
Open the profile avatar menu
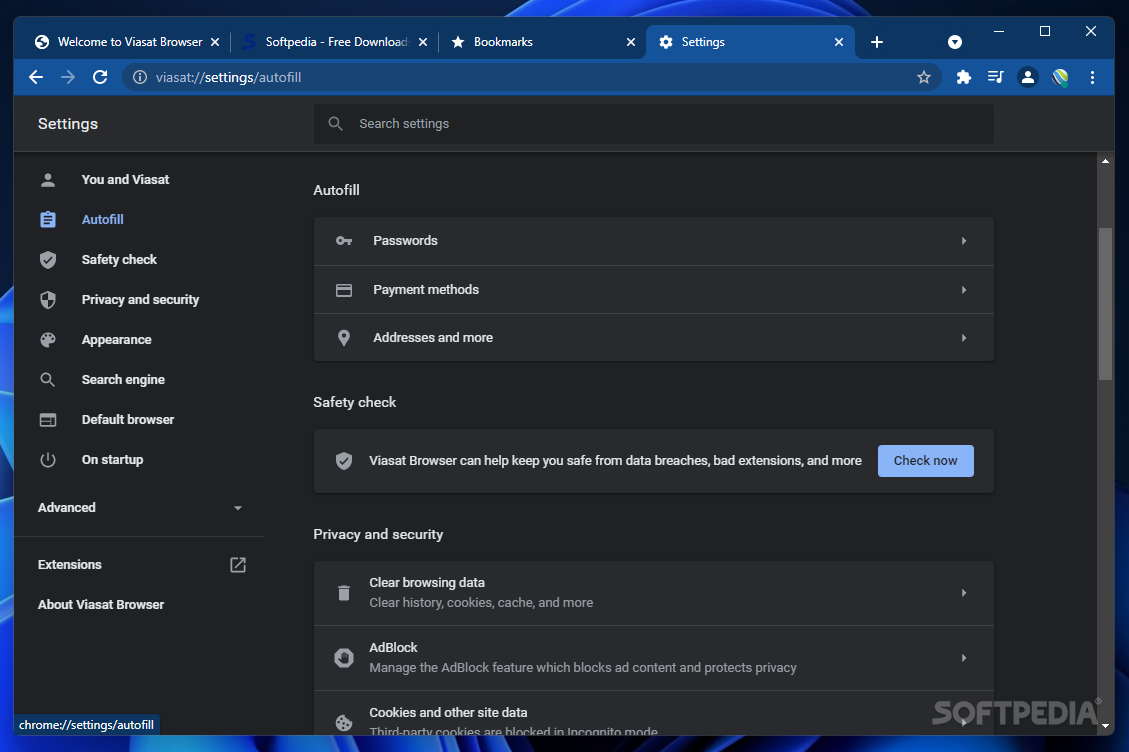(1027, 77)
